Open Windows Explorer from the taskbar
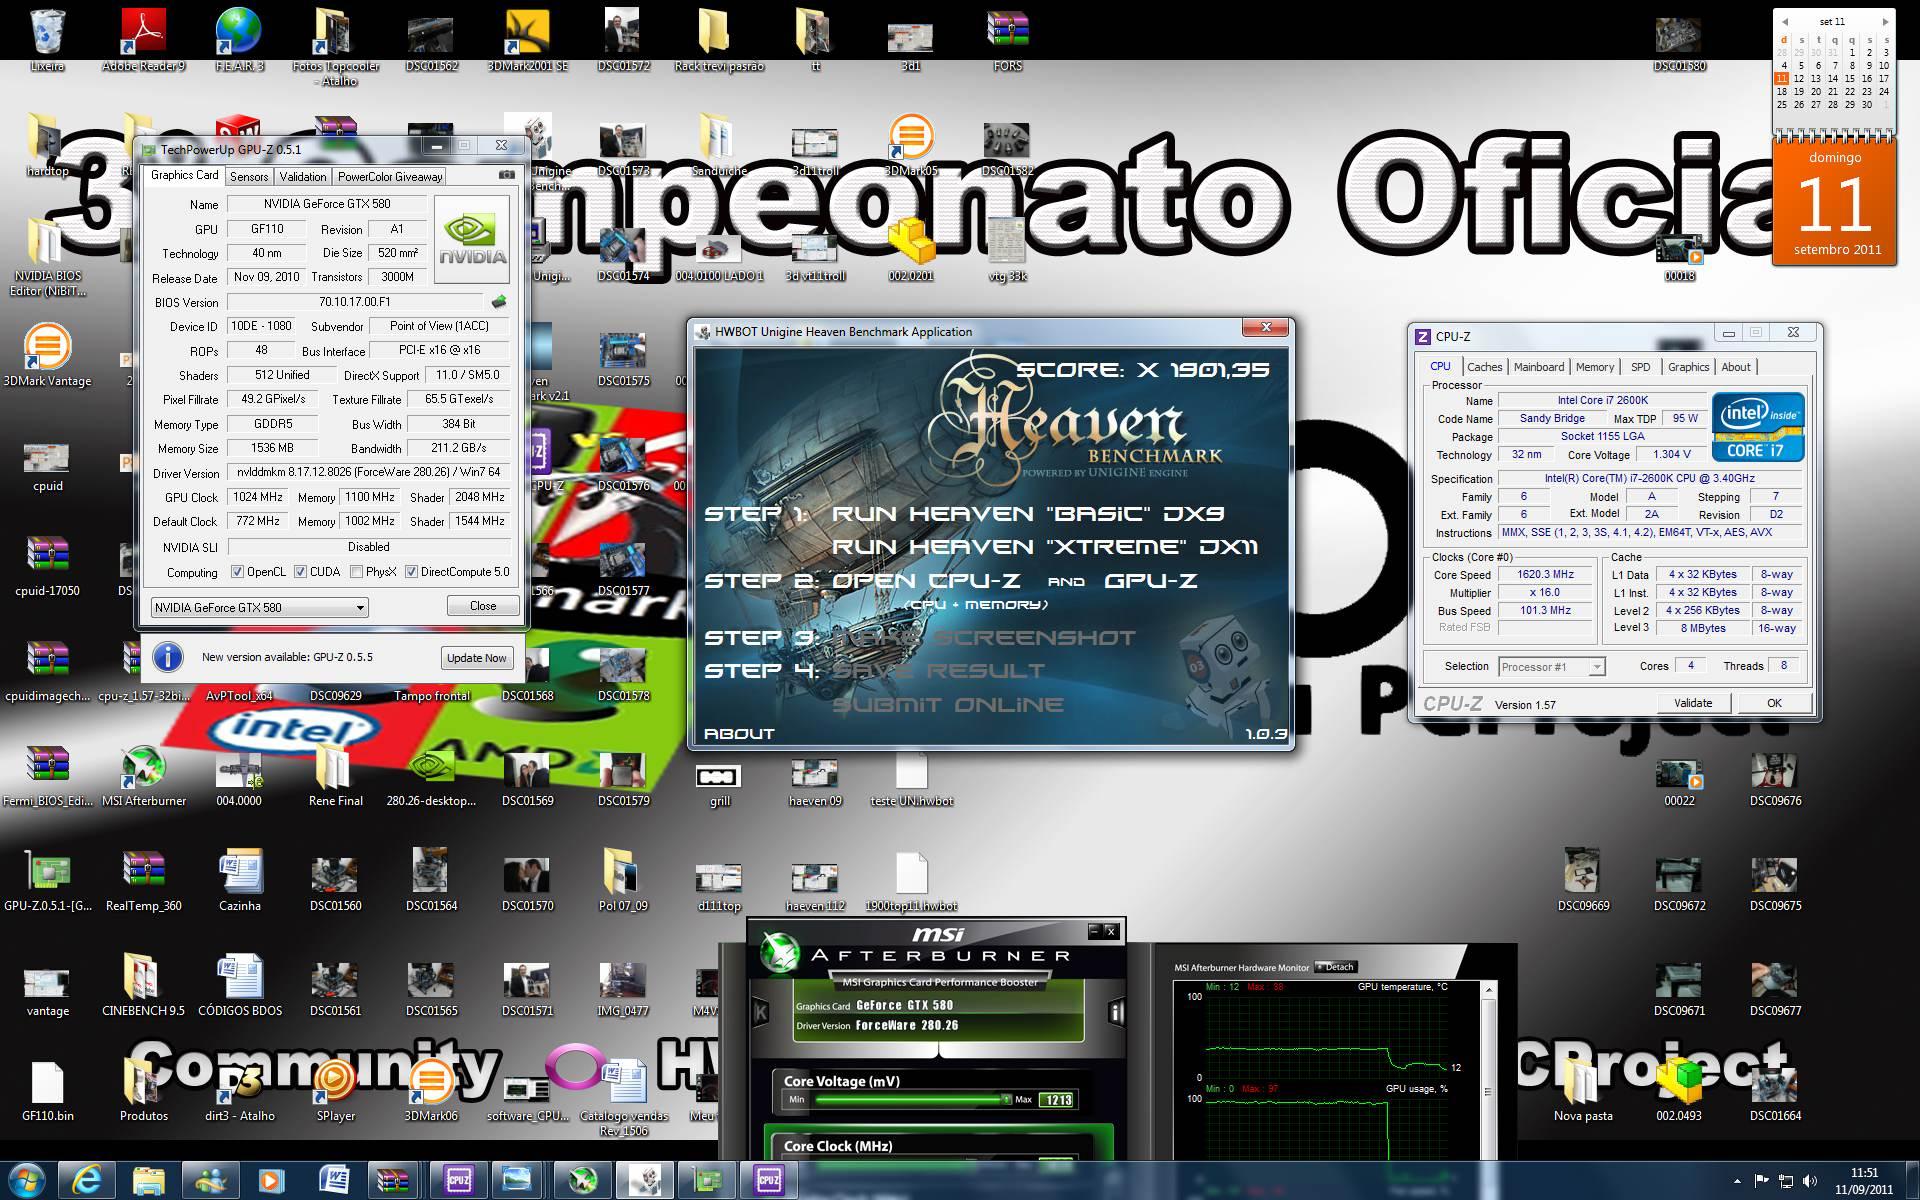The height and width of the screenshot is (1200, 1920). click(x=149, y=1180)
